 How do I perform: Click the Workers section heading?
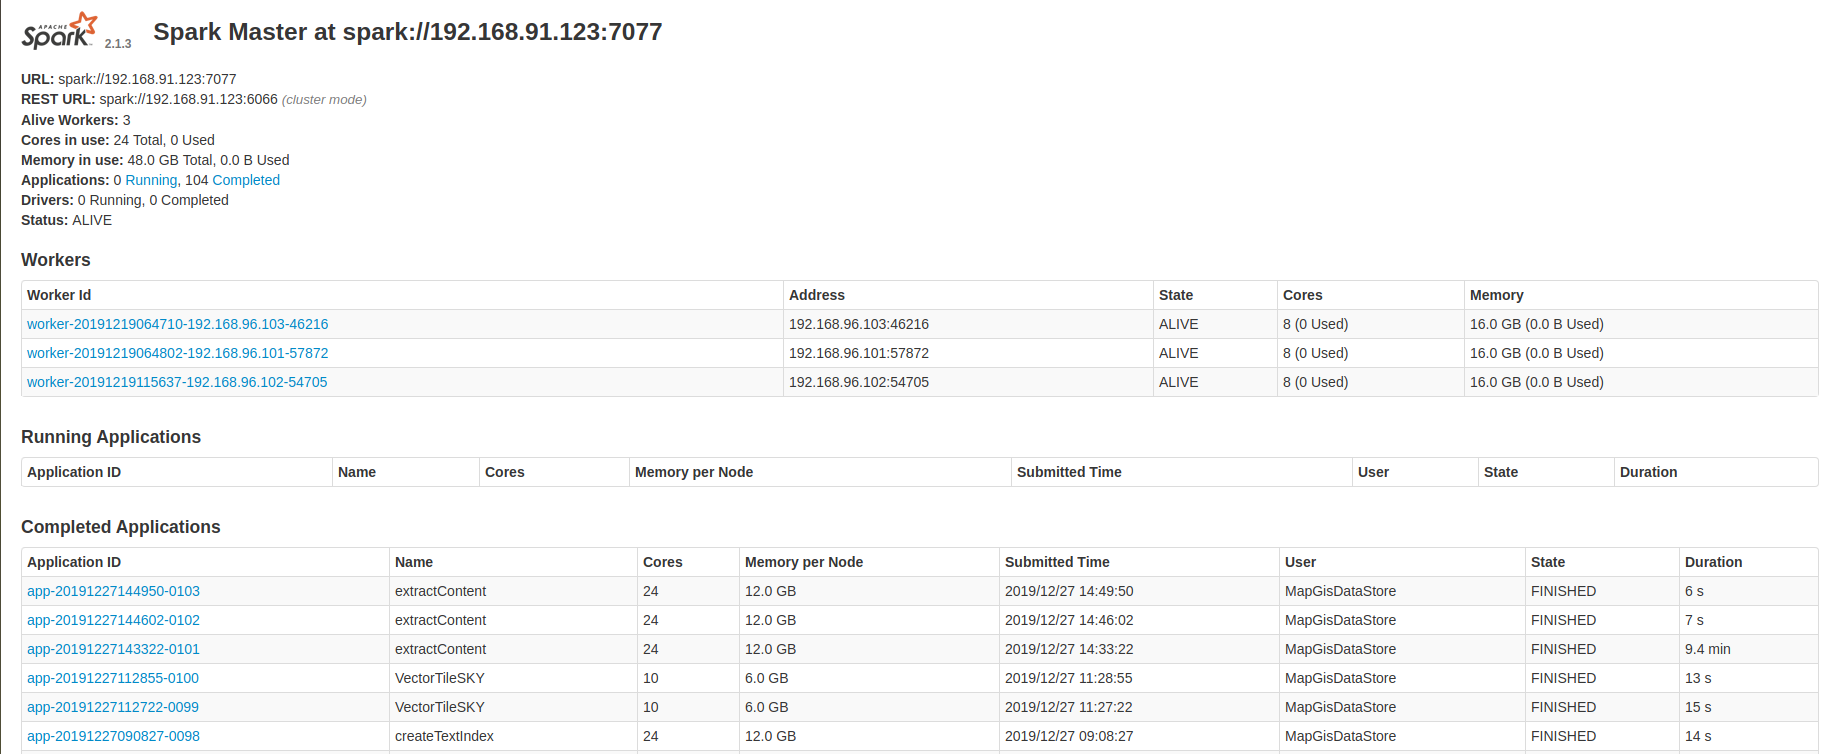[x=56, y=260]
